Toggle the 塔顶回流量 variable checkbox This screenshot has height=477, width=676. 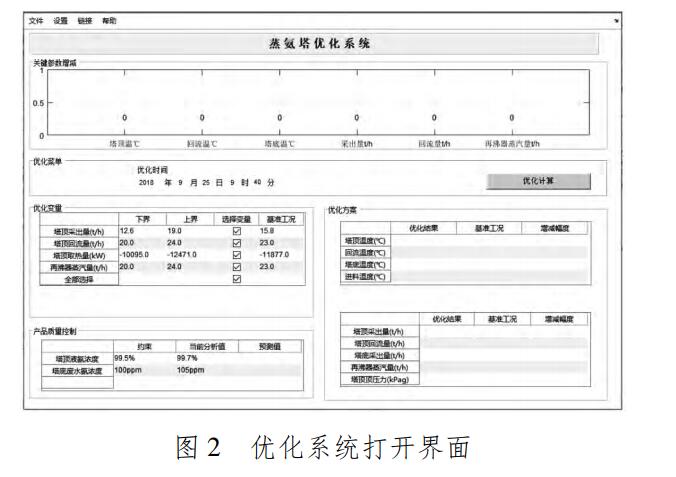click(x=236, y=243)
